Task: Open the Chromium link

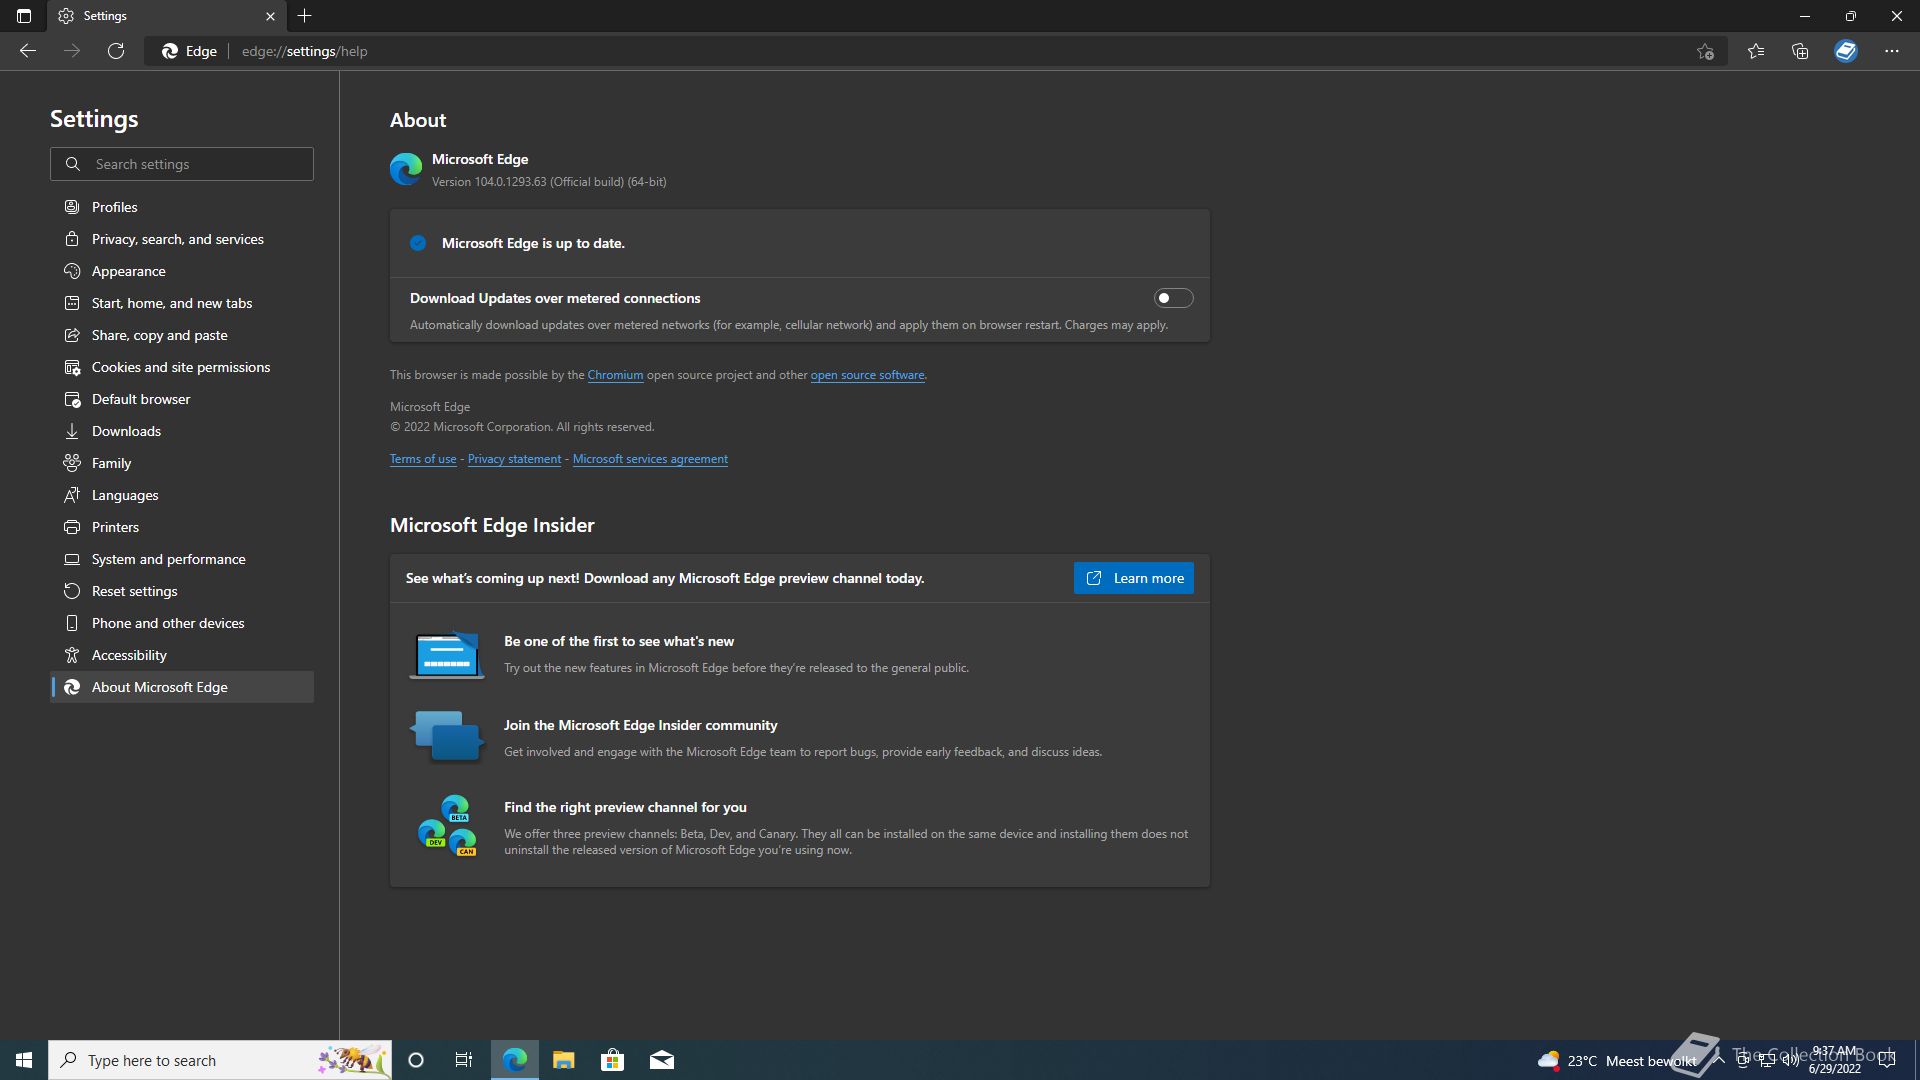Action: pos(615,375)
